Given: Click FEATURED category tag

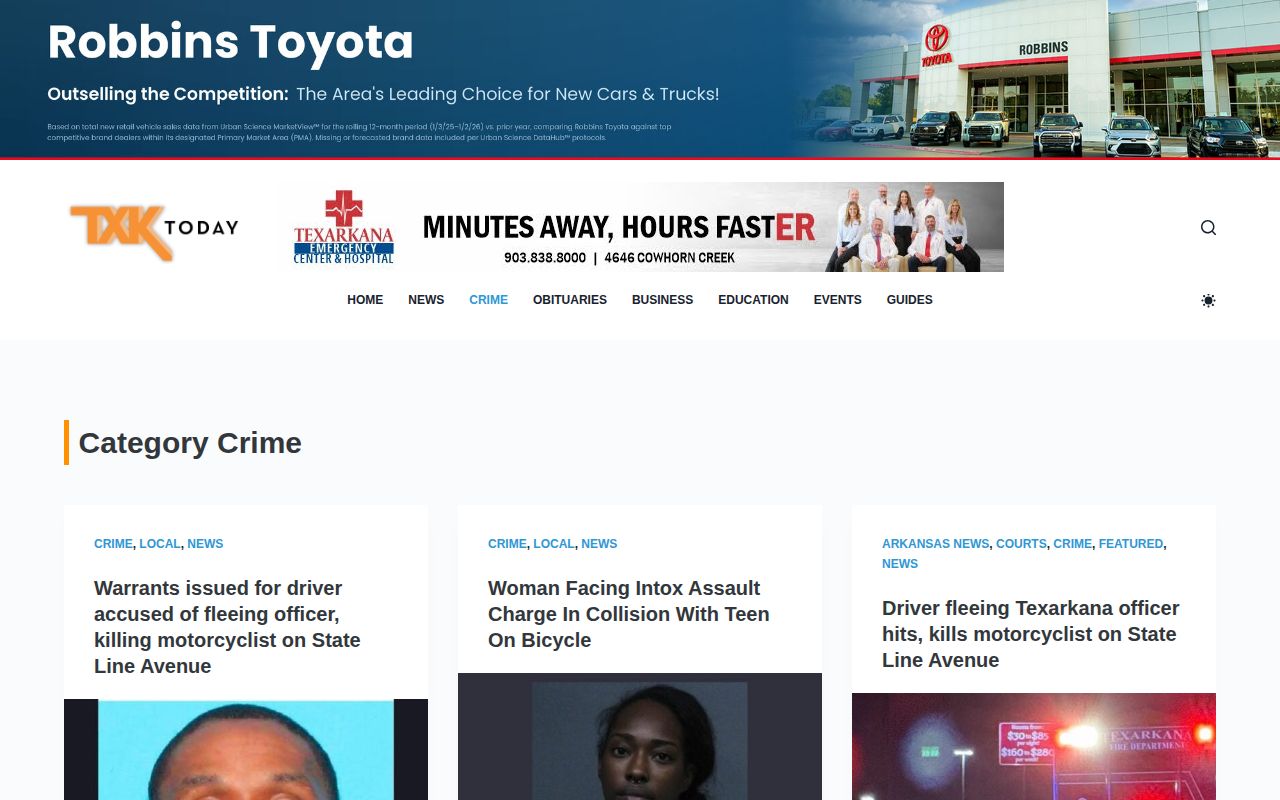Looking at the screenshot, I should coord(1131,544).
